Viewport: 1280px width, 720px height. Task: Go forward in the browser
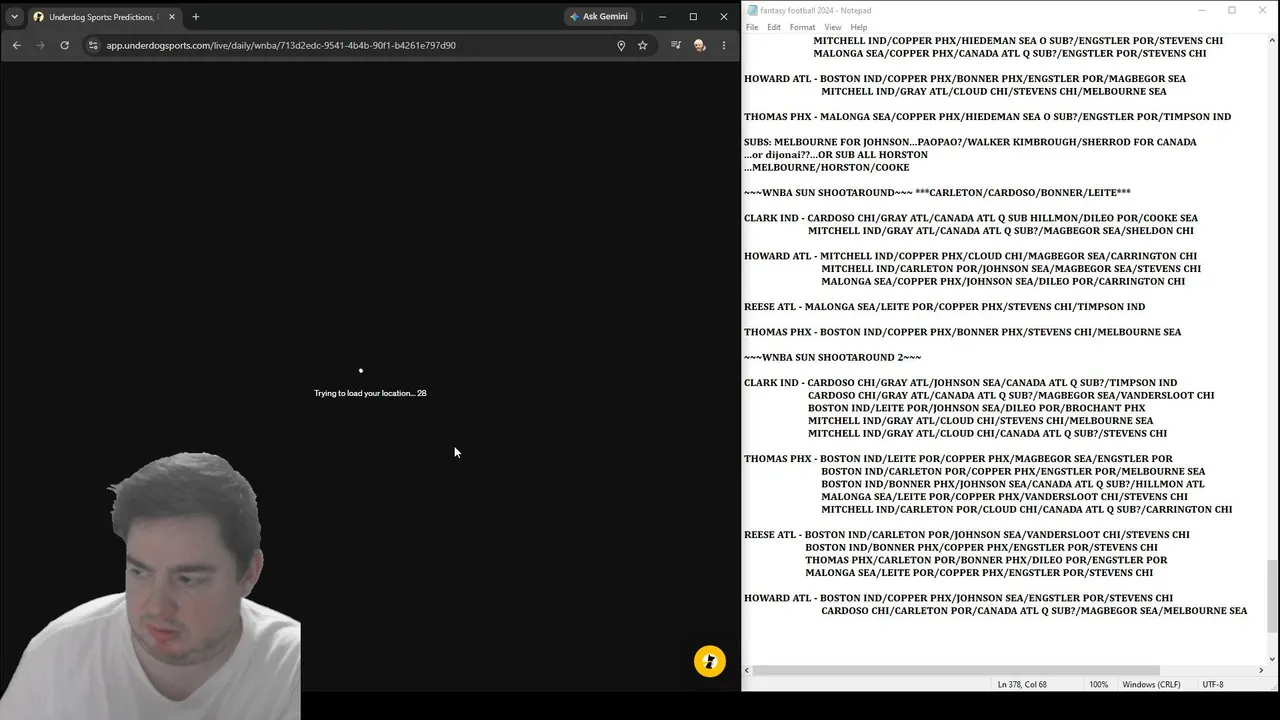[40, 45]
